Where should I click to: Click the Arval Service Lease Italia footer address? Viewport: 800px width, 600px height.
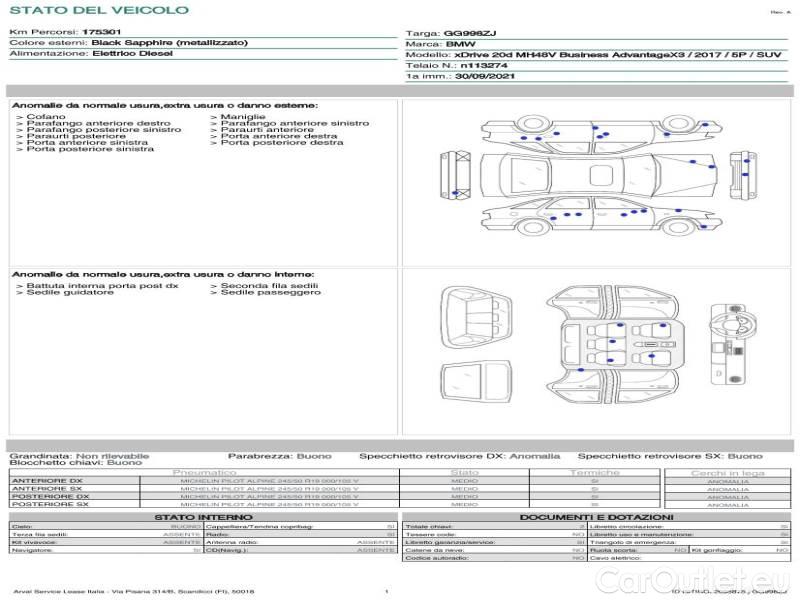tap(134, 592)
